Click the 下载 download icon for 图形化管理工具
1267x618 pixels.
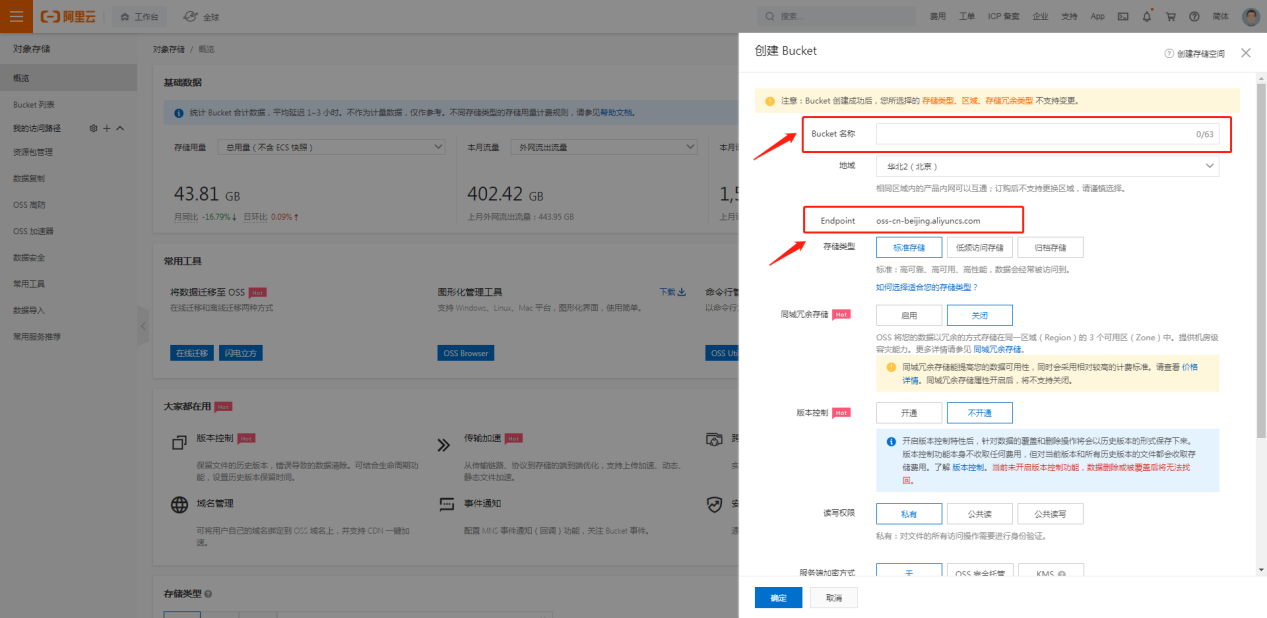681,292
